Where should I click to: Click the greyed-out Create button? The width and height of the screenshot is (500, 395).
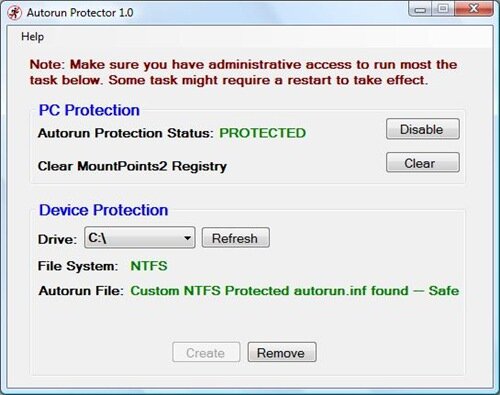point(206,352)
